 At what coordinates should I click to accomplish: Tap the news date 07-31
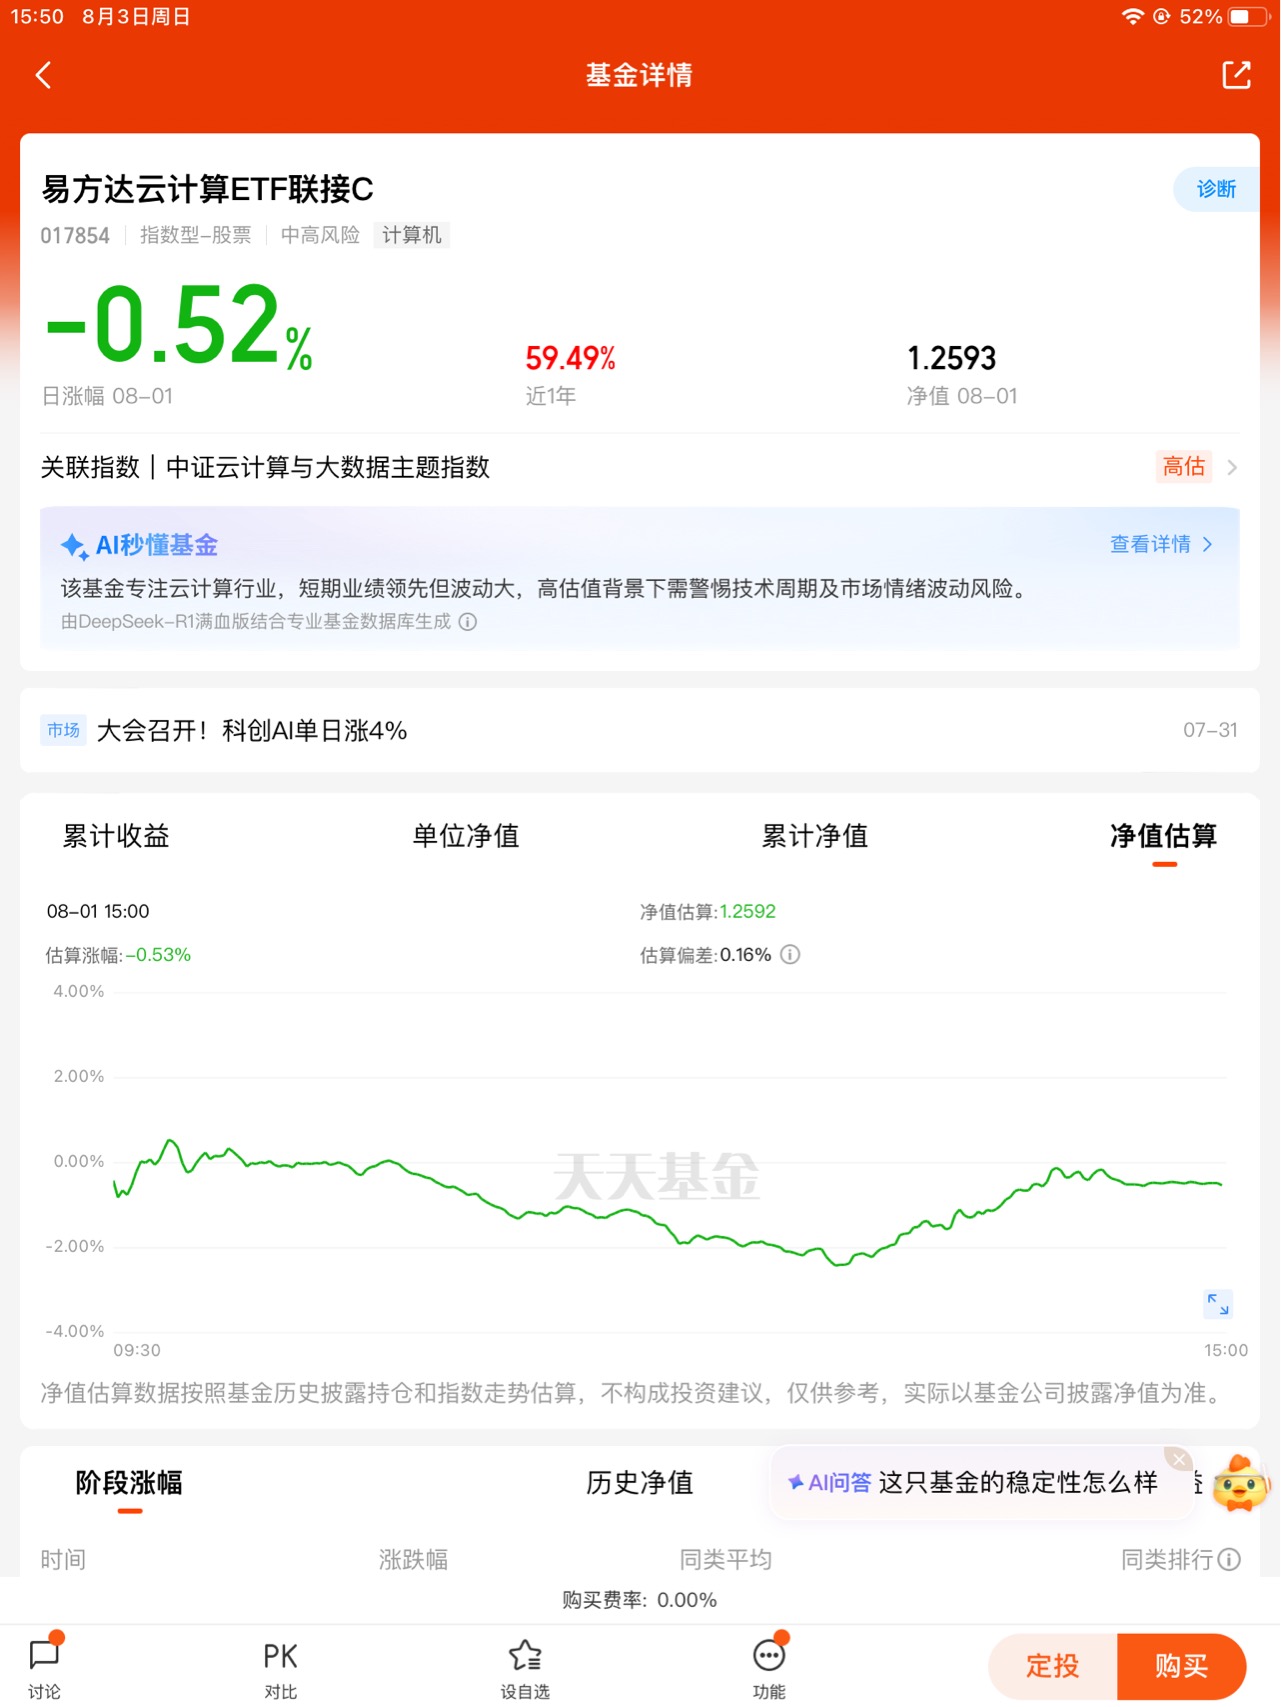coord(1210,730)
